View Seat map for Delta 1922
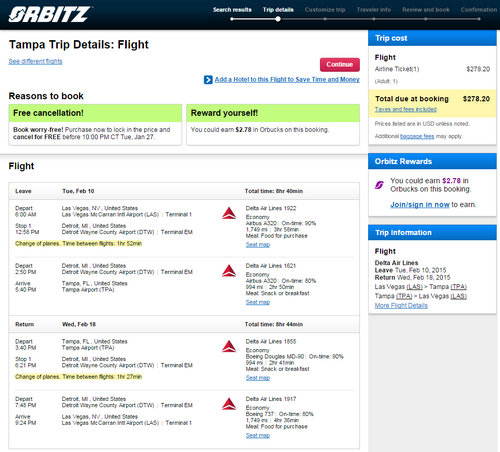This screenshot has height=452, width=500. (258, 245)
